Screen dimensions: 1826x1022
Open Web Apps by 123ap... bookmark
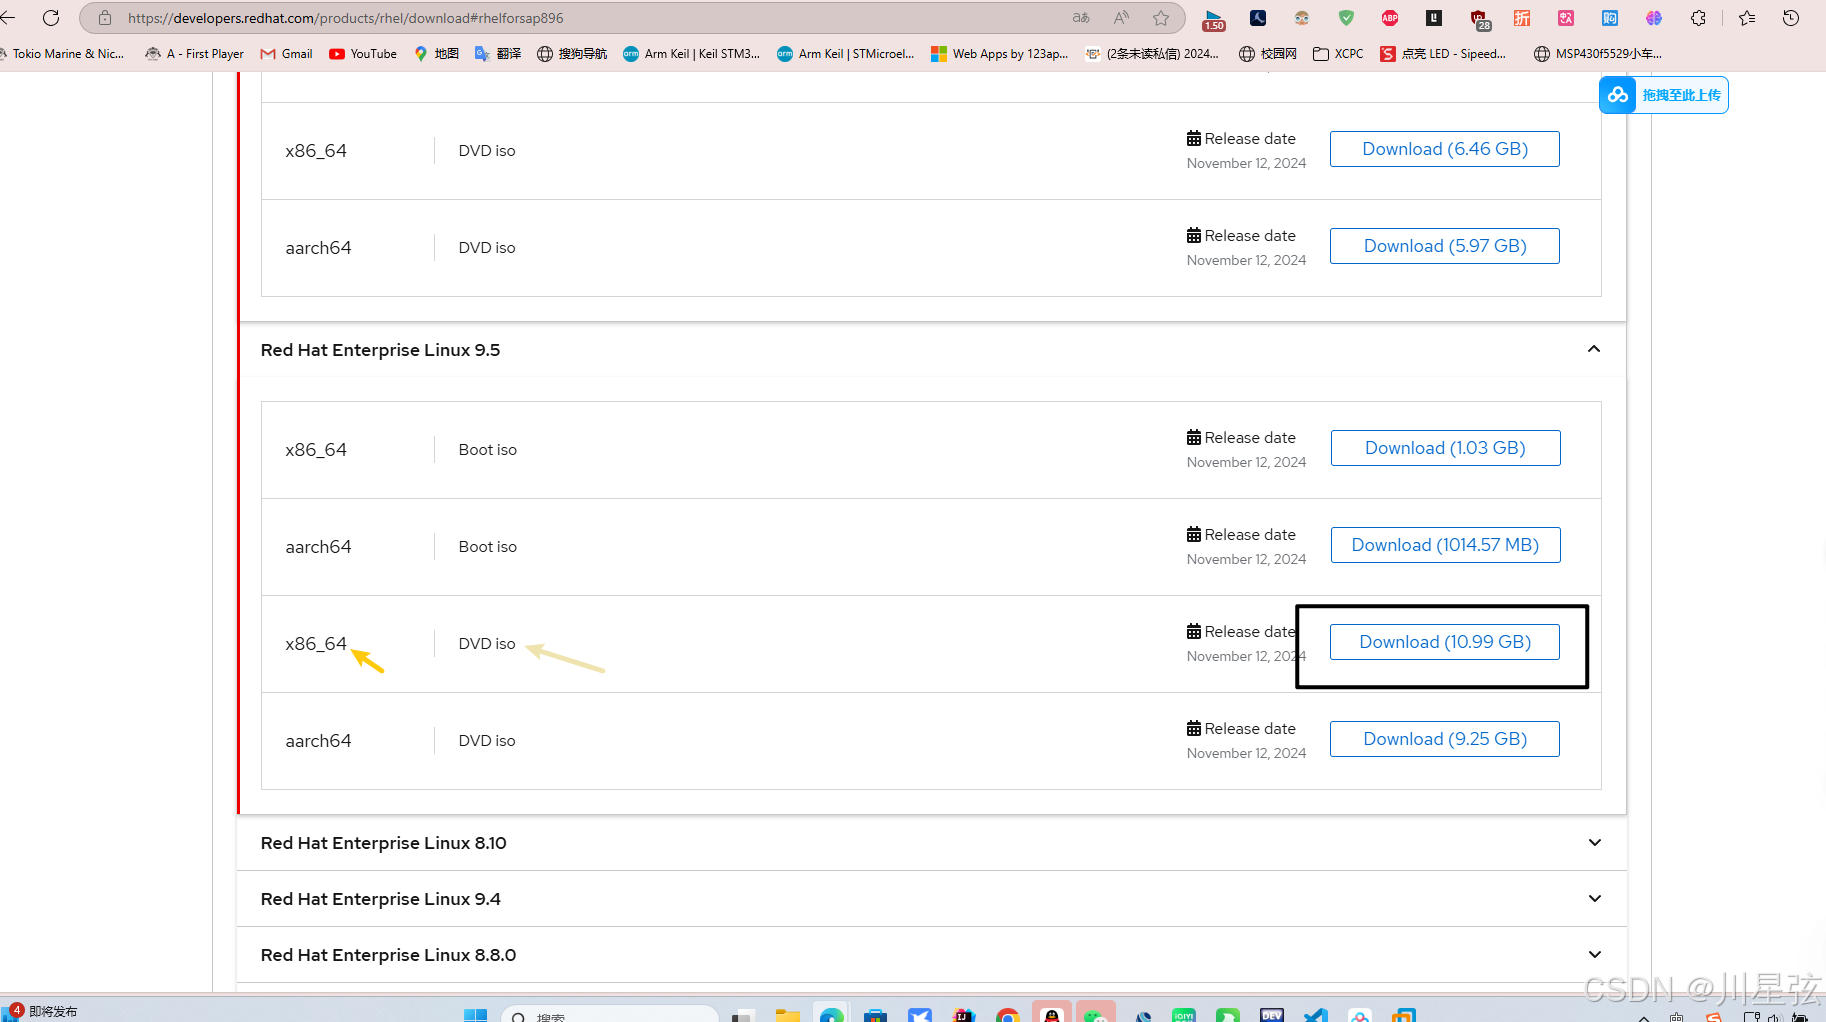pos(999,54)
